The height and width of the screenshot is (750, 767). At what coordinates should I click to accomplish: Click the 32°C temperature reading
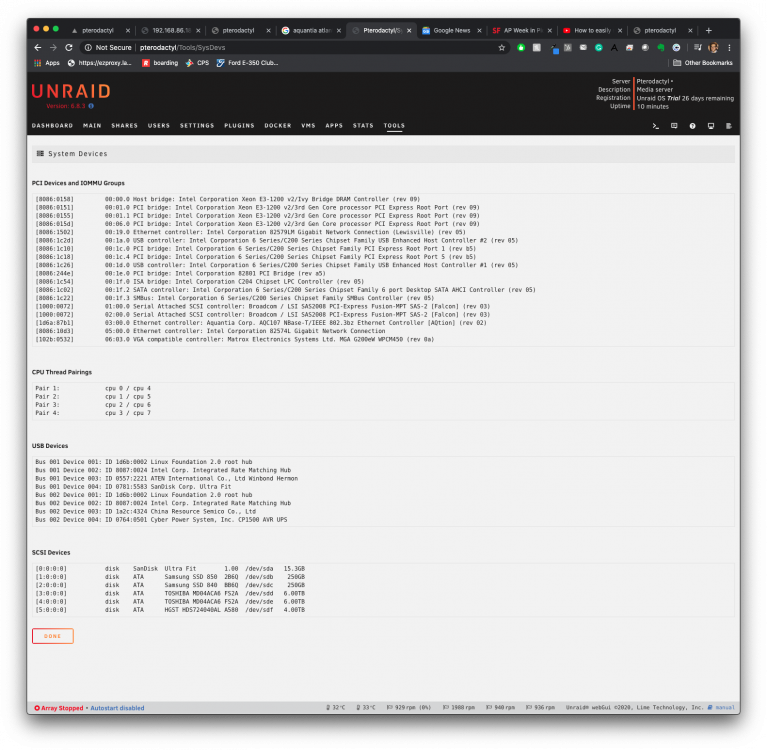(336, 707)
